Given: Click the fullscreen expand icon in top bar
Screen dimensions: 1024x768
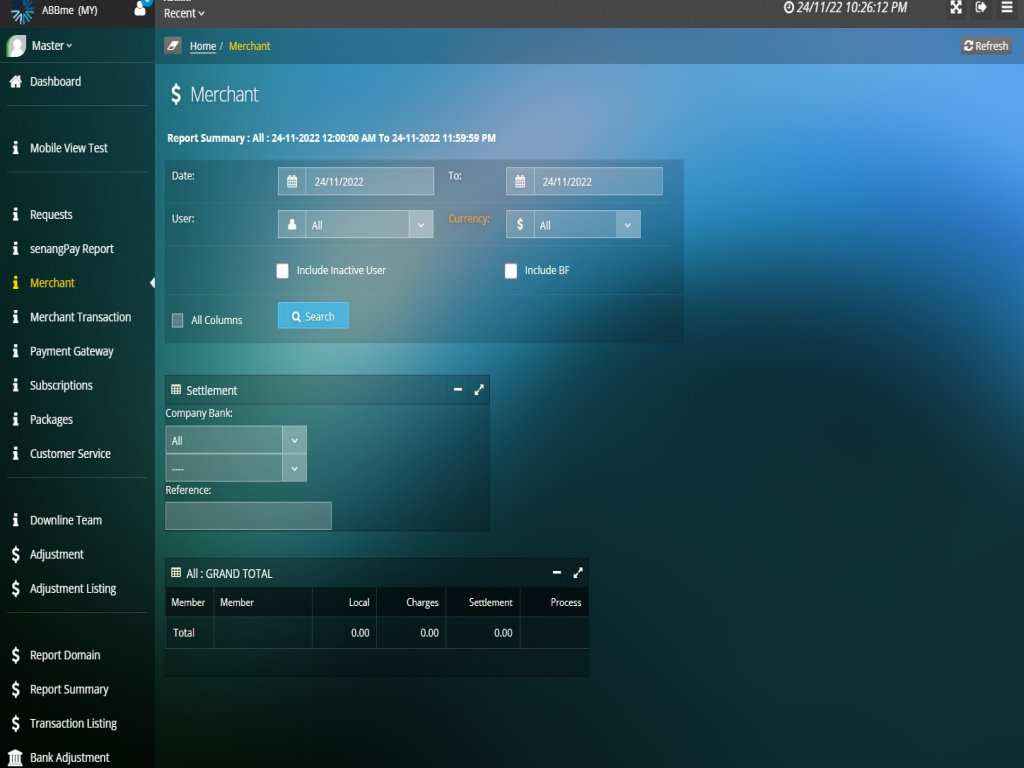Looking at the screenshot, I should (956, 8).
